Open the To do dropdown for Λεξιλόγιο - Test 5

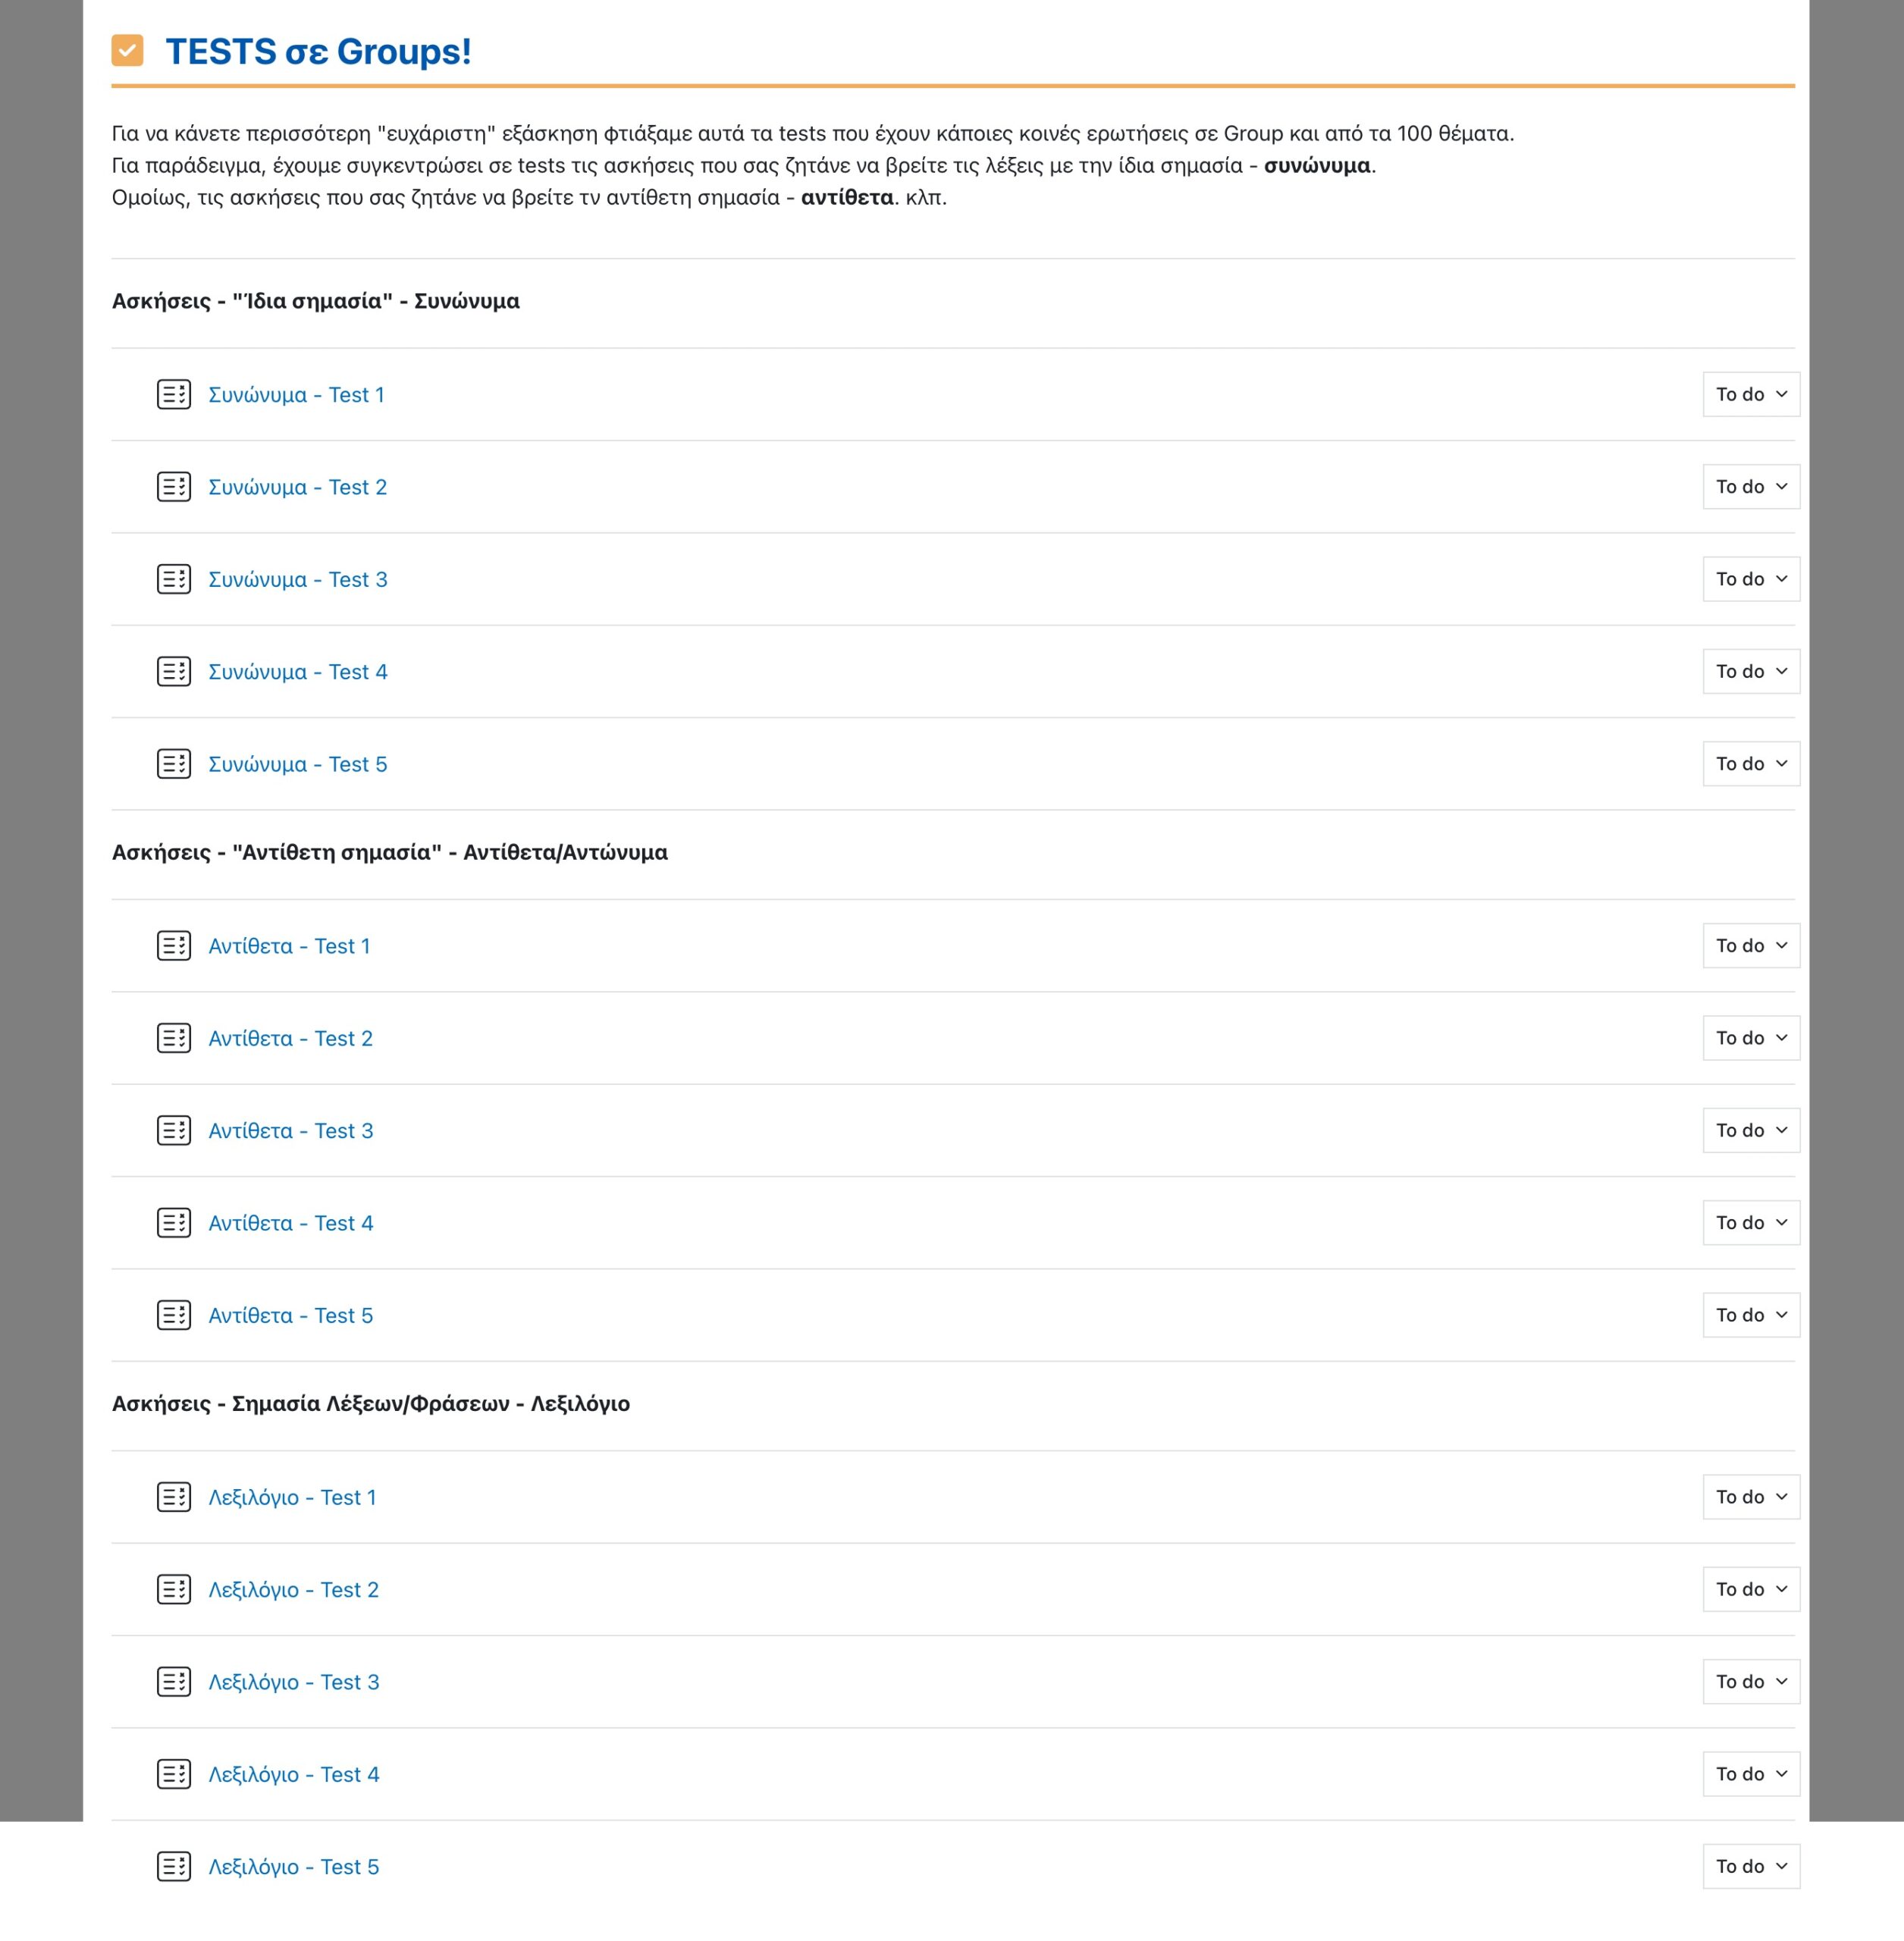(1750, 1866)
